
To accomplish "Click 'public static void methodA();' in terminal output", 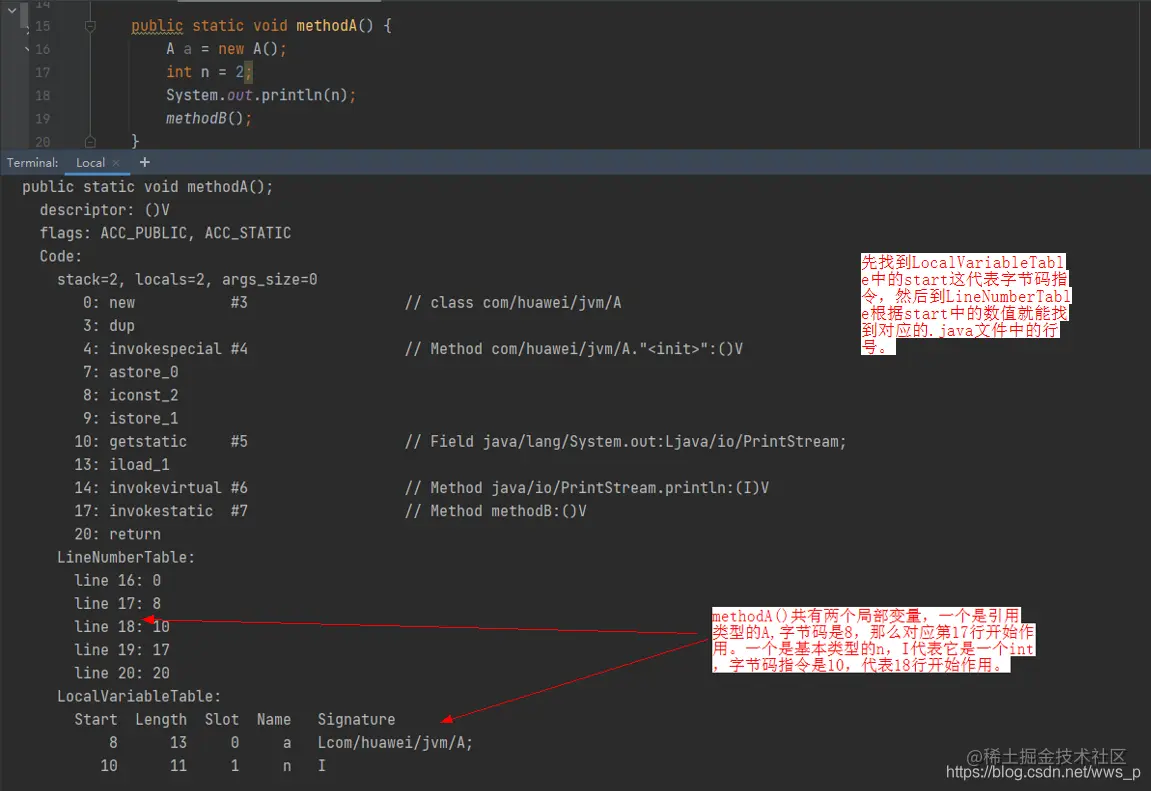I will click(x=148, y=187).
